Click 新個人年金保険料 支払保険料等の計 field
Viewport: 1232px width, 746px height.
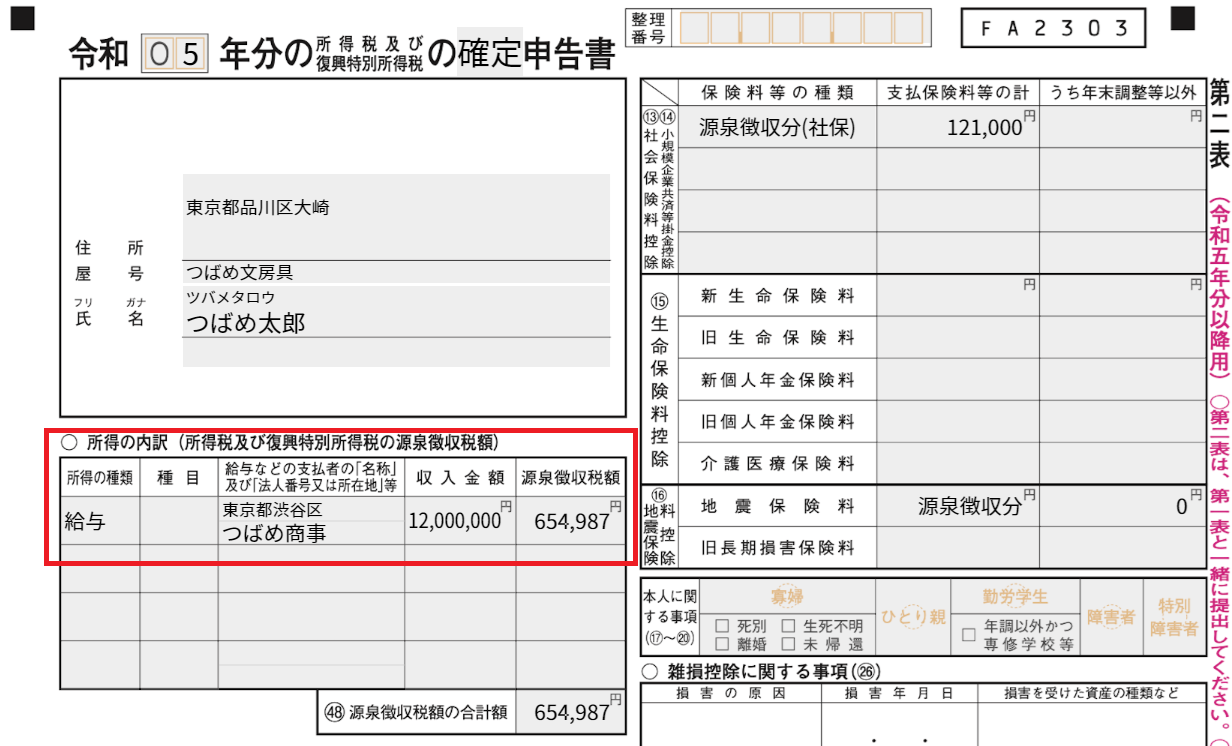point(958,380)
